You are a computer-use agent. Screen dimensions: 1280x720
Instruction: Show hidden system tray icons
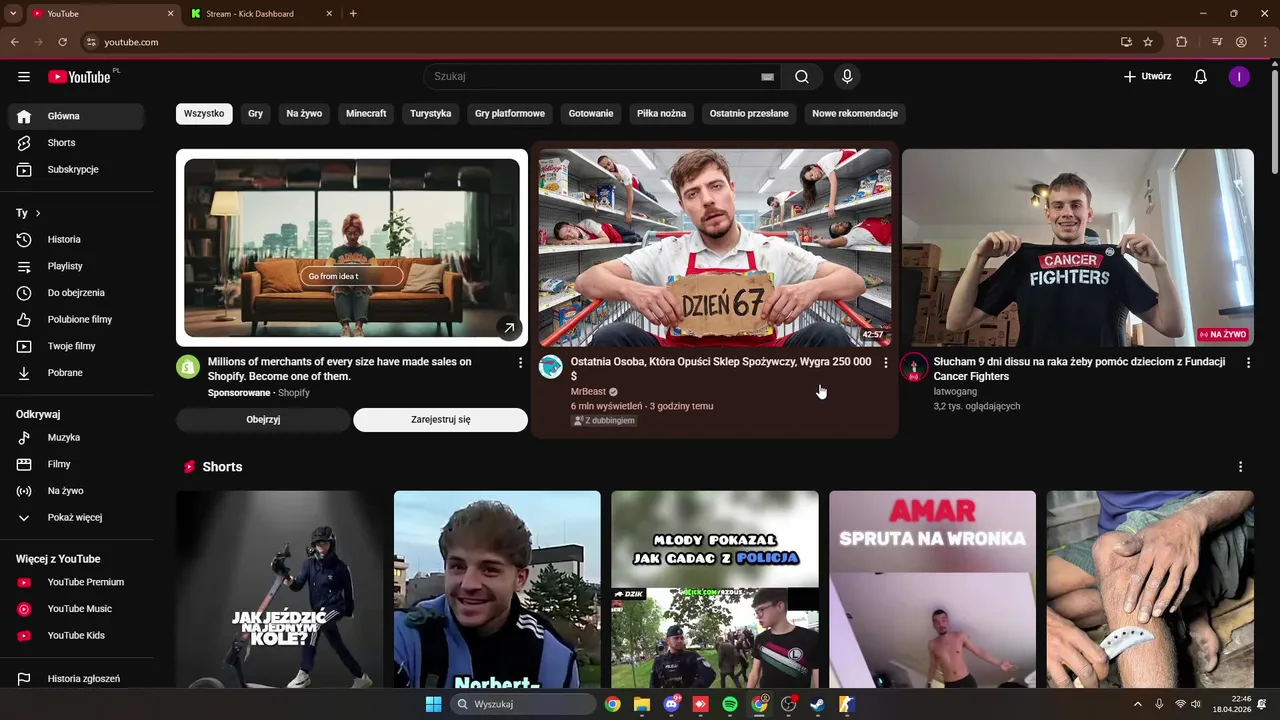click(1137, 704)
